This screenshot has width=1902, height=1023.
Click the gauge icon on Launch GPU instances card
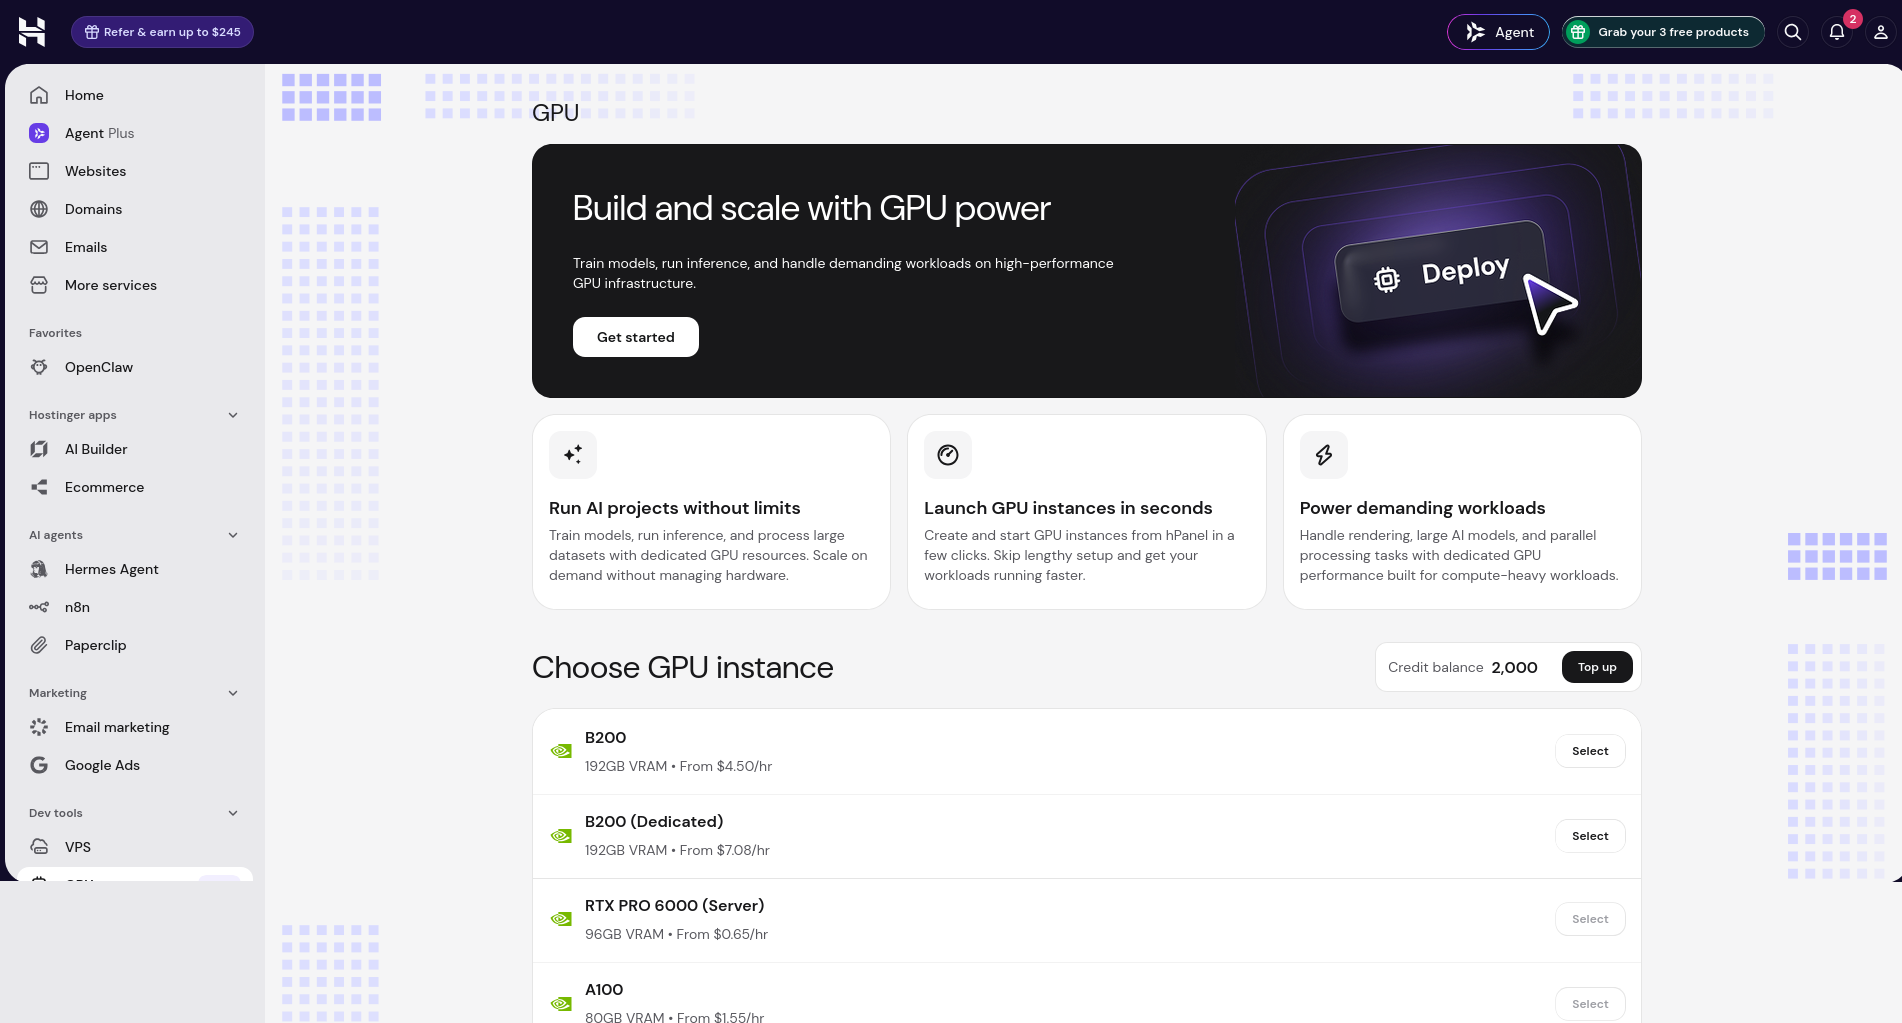pyautogui.click(x=948, y=455)
